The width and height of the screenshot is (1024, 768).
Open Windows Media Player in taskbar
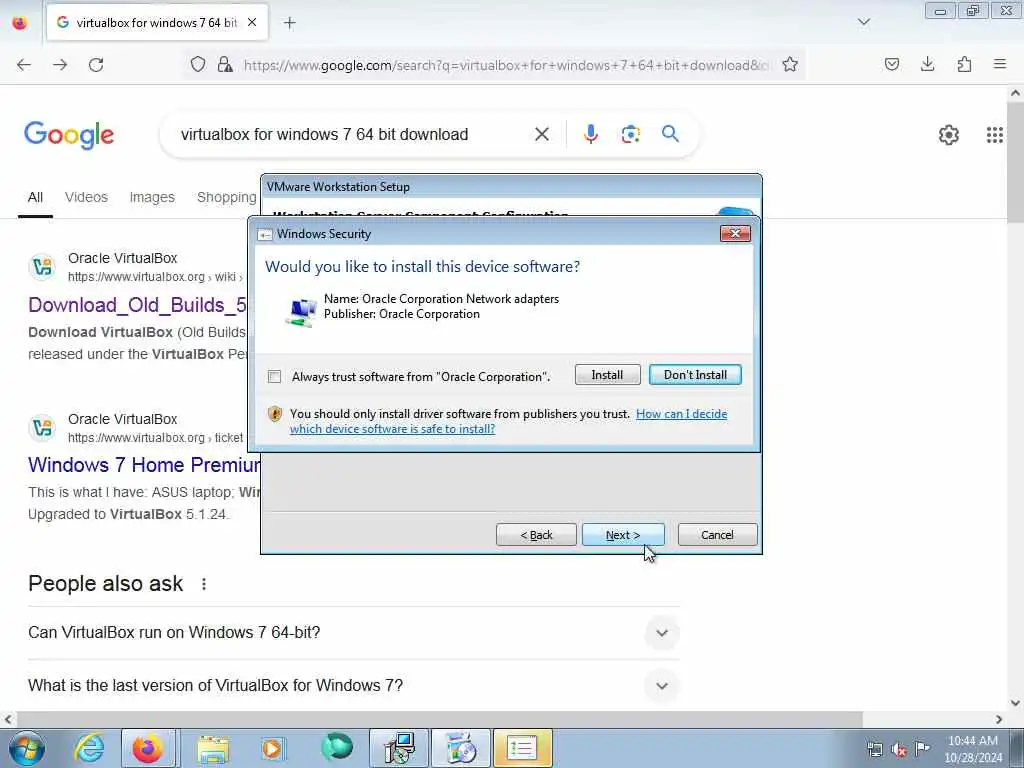[x=274, y=748]
